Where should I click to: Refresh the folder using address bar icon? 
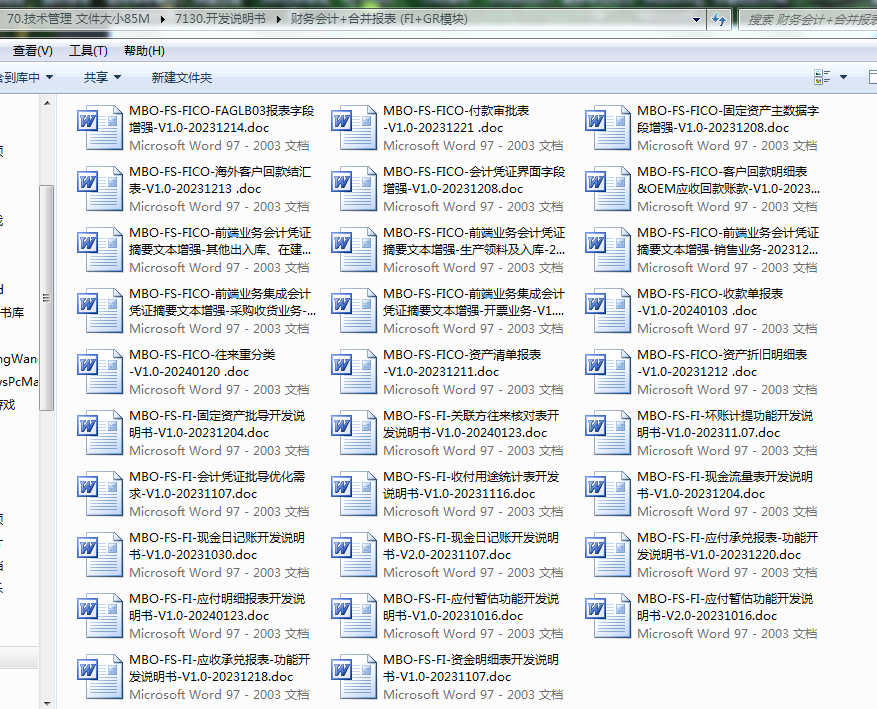click(x=718, y=19)
